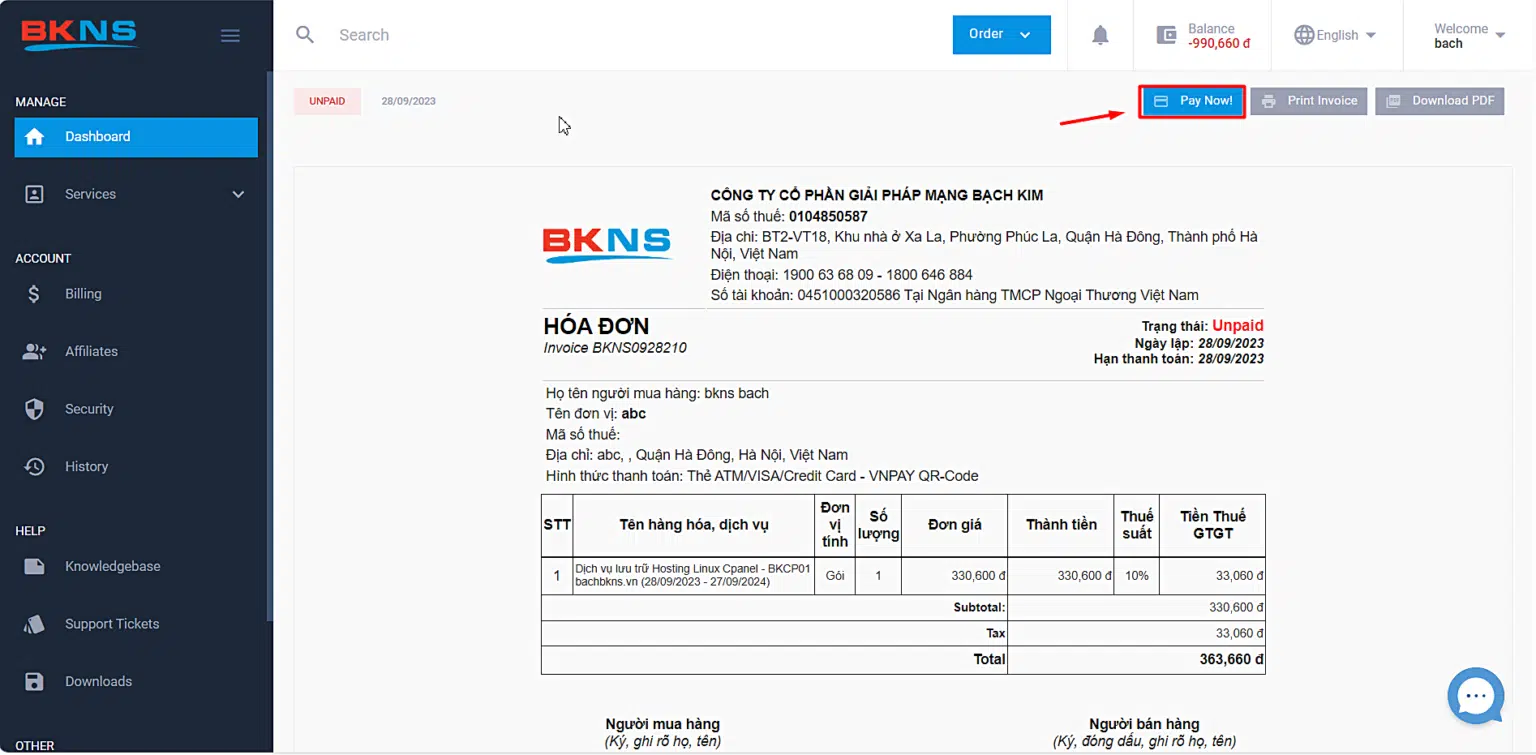Open Affiliates menu item
The image size is (1536, 755).
point(136,351)
